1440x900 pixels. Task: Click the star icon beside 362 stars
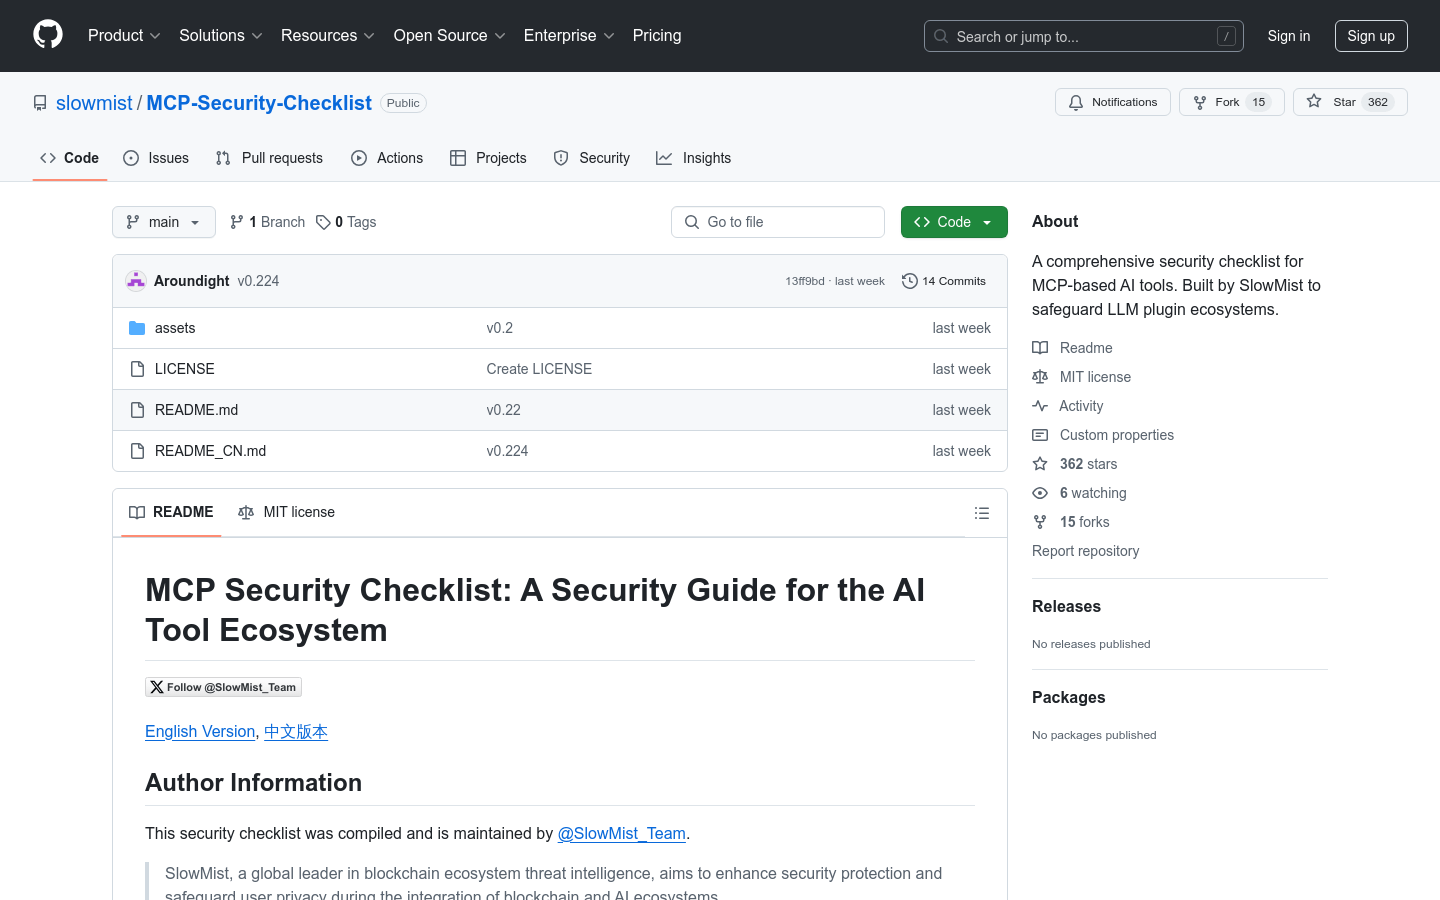[x=1040, y=464]
